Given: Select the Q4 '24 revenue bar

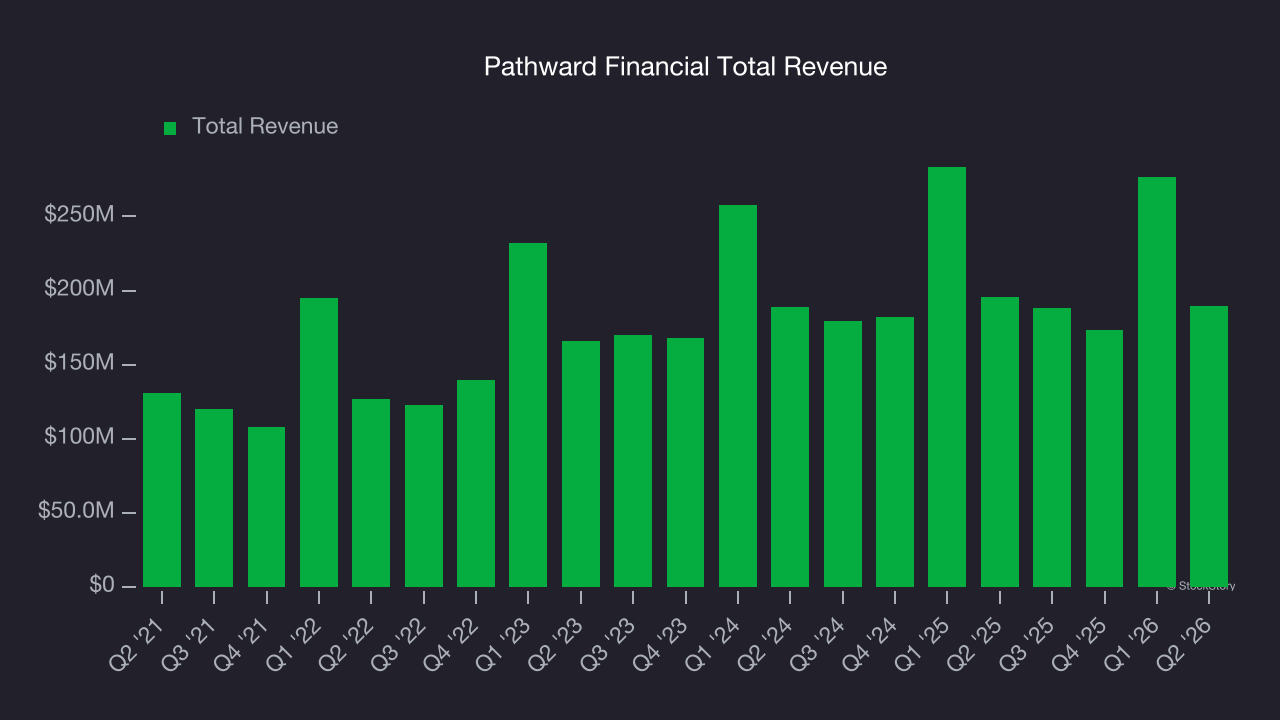Looking at the screenshot, I should pos(895,452).
